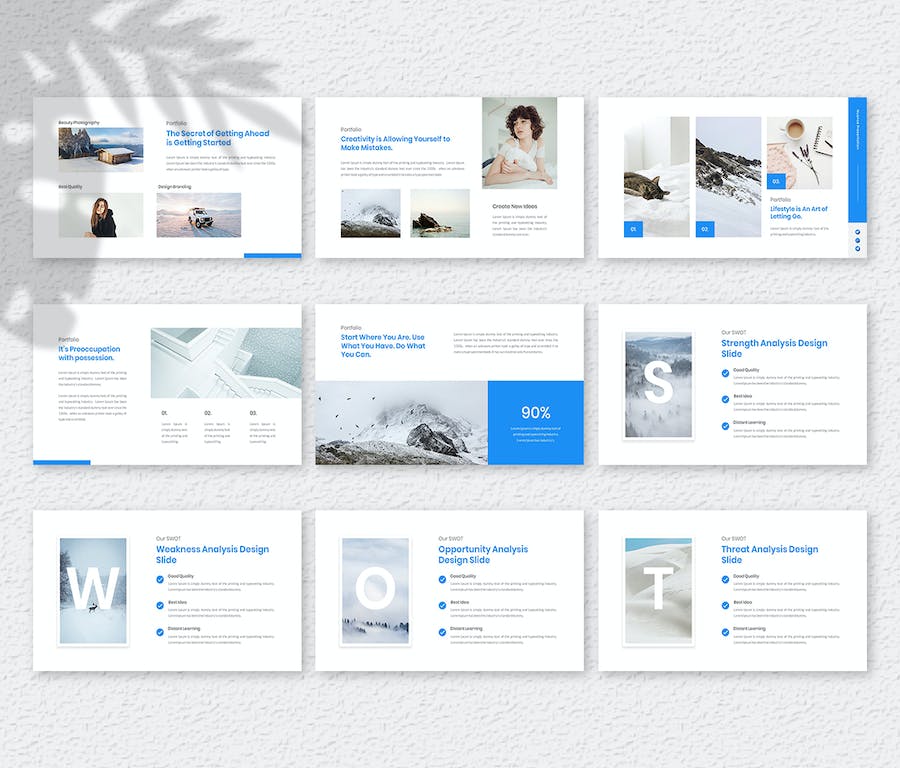Screen dimensions: 900x768
Task: Click the top round icon below the blue sidebar
Action: [857, 231]
